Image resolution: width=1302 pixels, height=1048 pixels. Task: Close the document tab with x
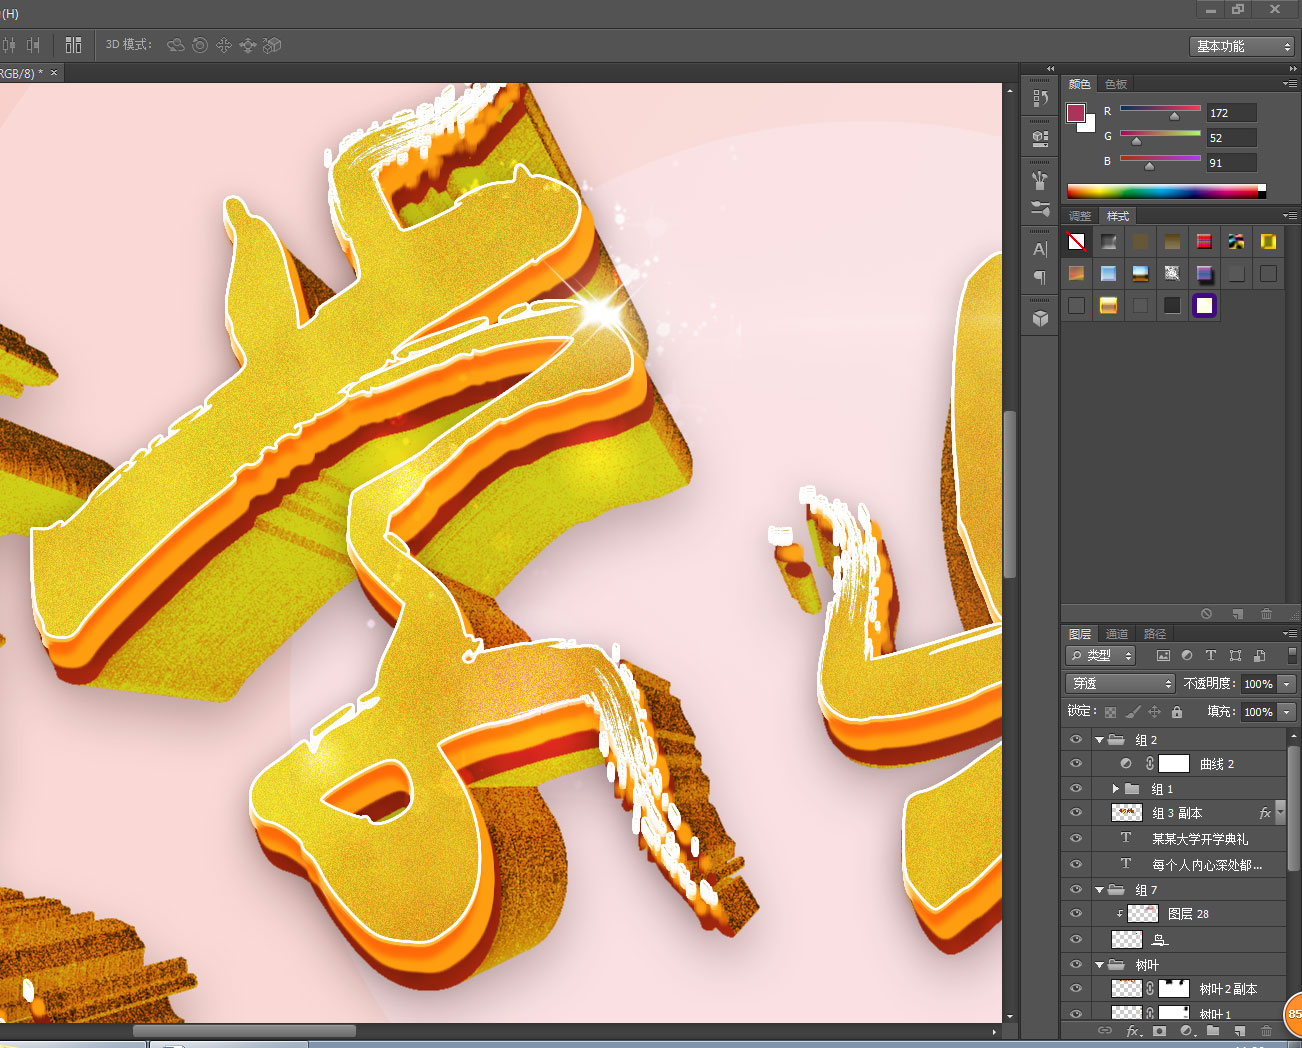[x=54, y=73]
